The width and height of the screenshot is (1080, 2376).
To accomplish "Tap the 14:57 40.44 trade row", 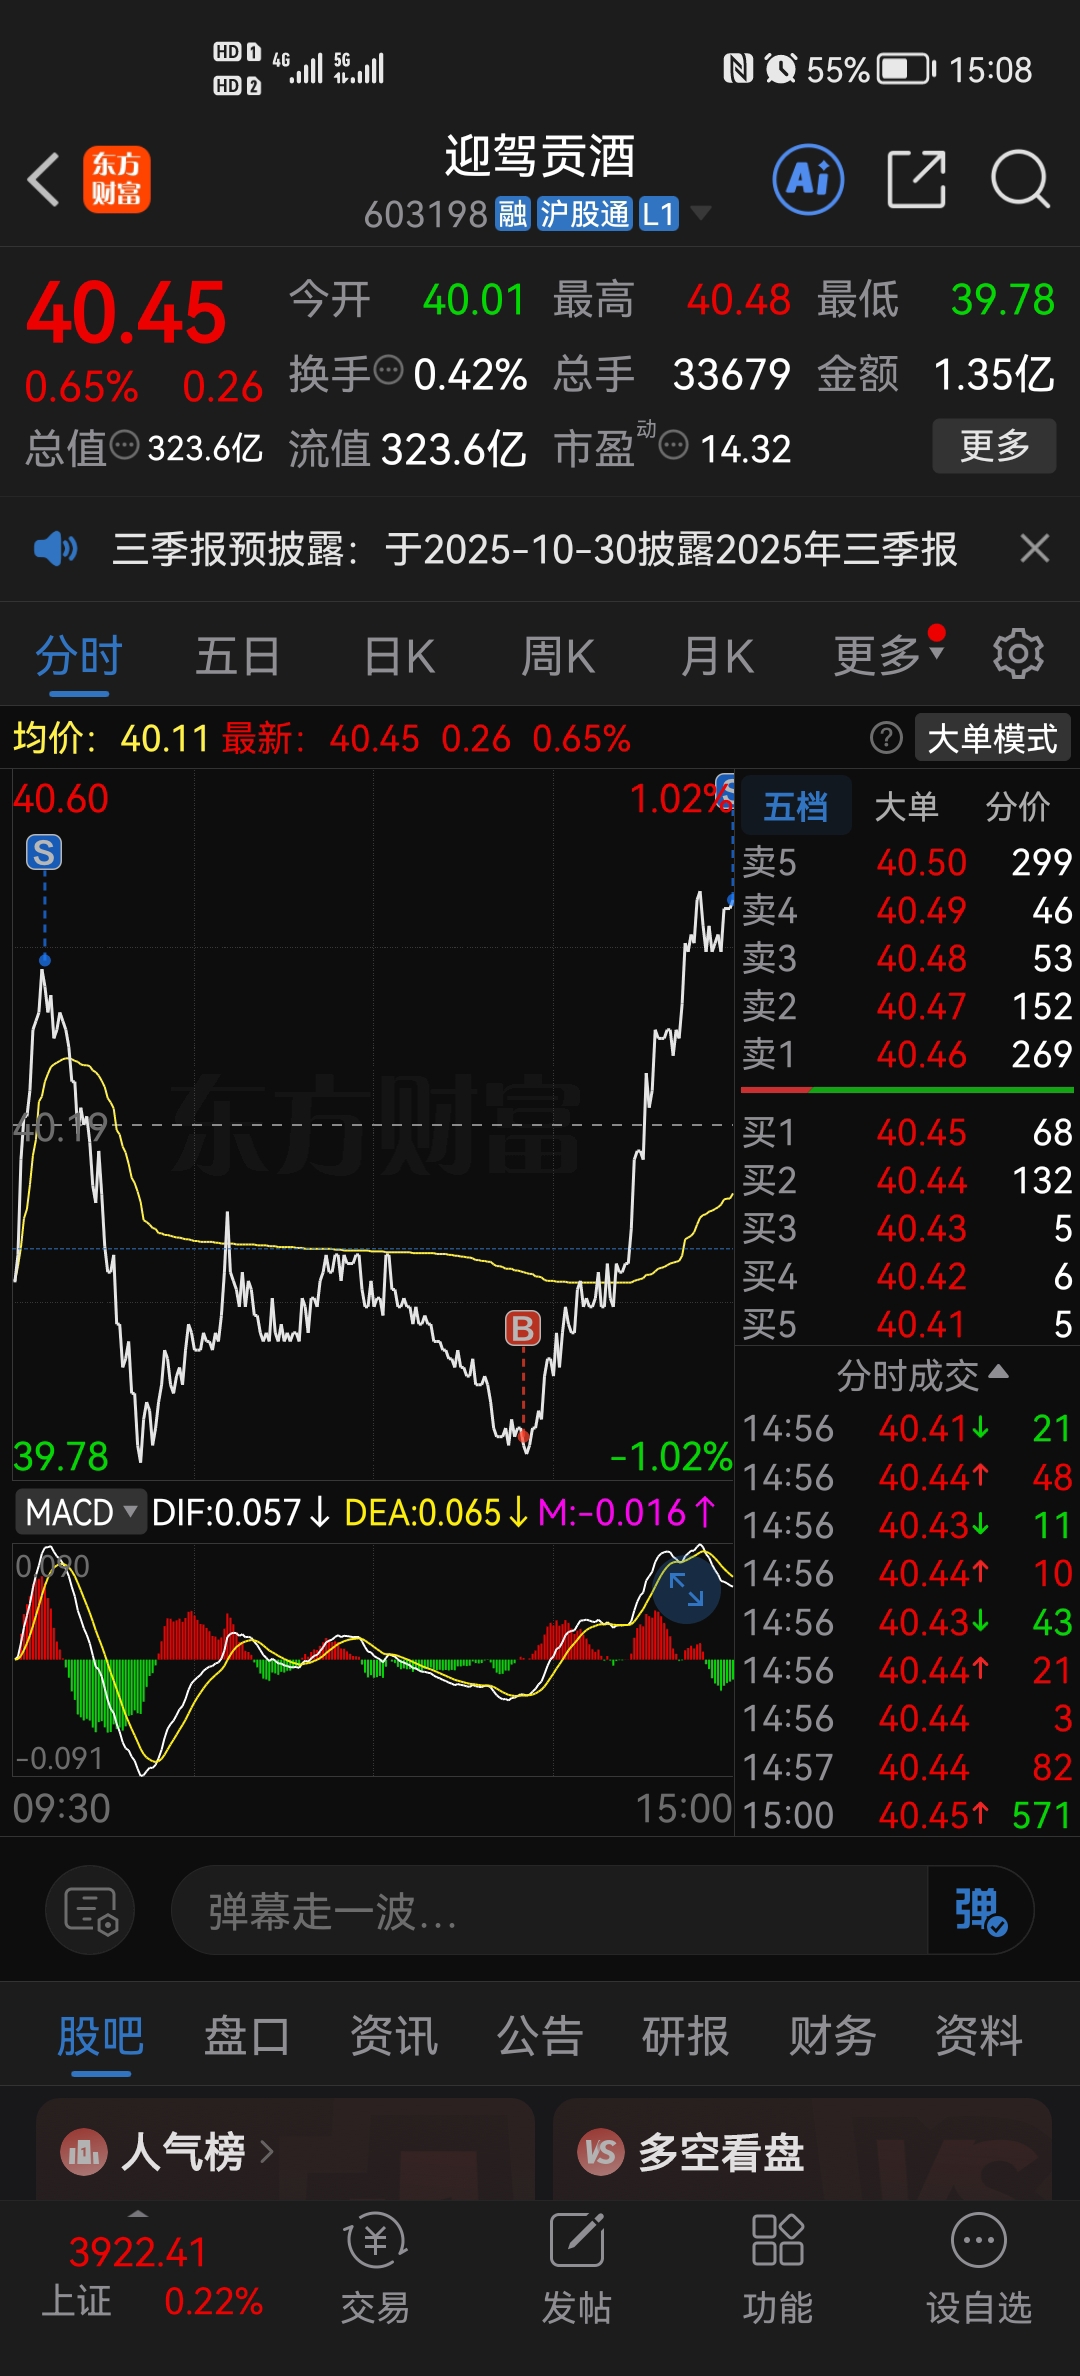I will 907,1767.
